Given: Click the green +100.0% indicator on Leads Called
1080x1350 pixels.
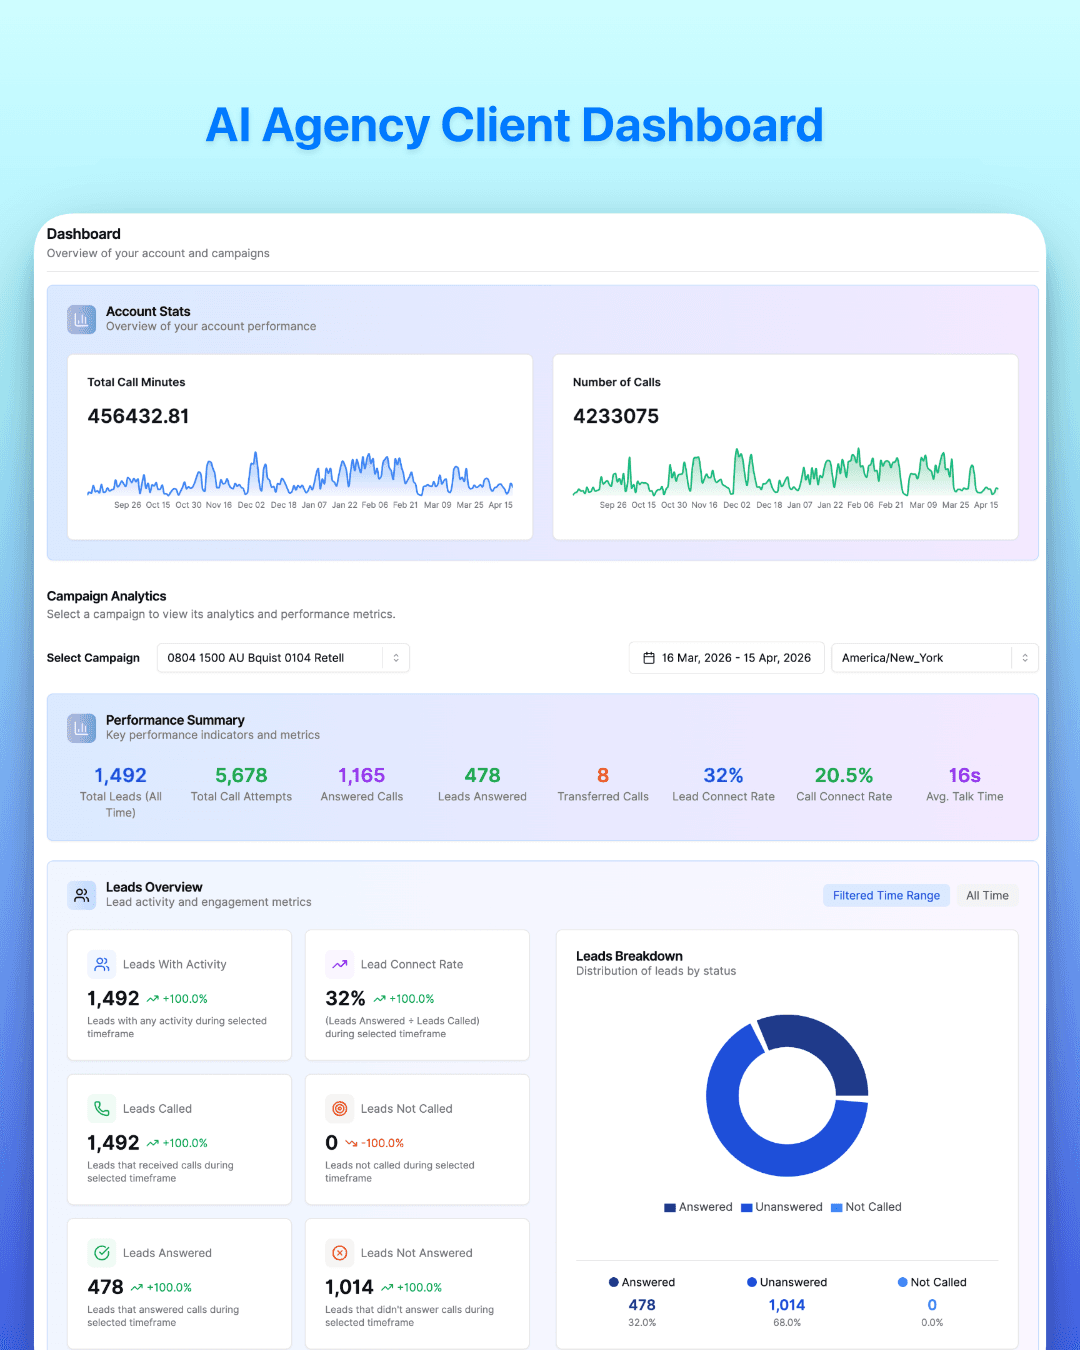Looking at the screenshot, I should click(178, 1142).
